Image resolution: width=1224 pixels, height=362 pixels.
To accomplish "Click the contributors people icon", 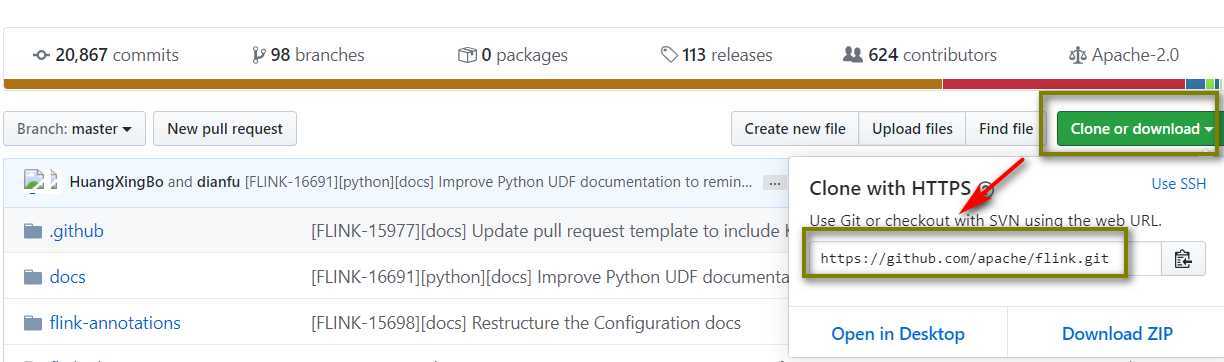I will [x=852, y=55].
